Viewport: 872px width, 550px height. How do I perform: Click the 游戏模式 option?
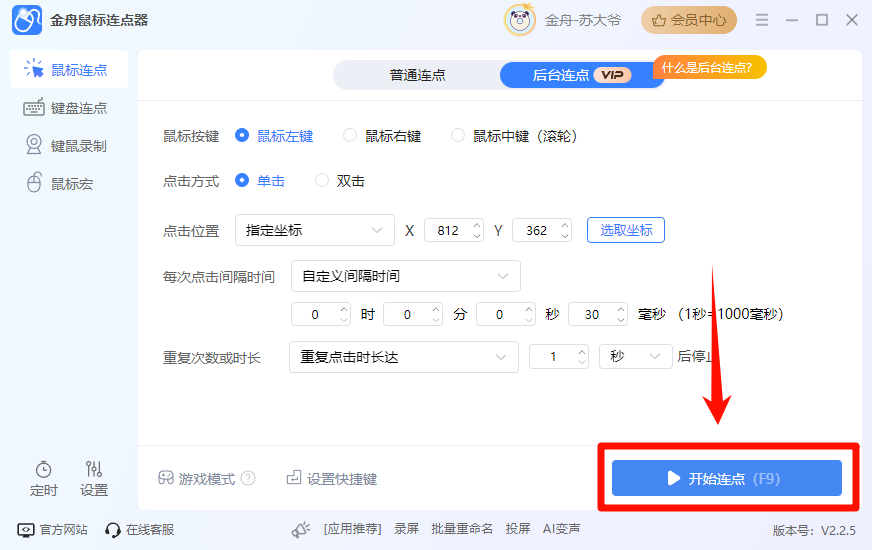196,478
